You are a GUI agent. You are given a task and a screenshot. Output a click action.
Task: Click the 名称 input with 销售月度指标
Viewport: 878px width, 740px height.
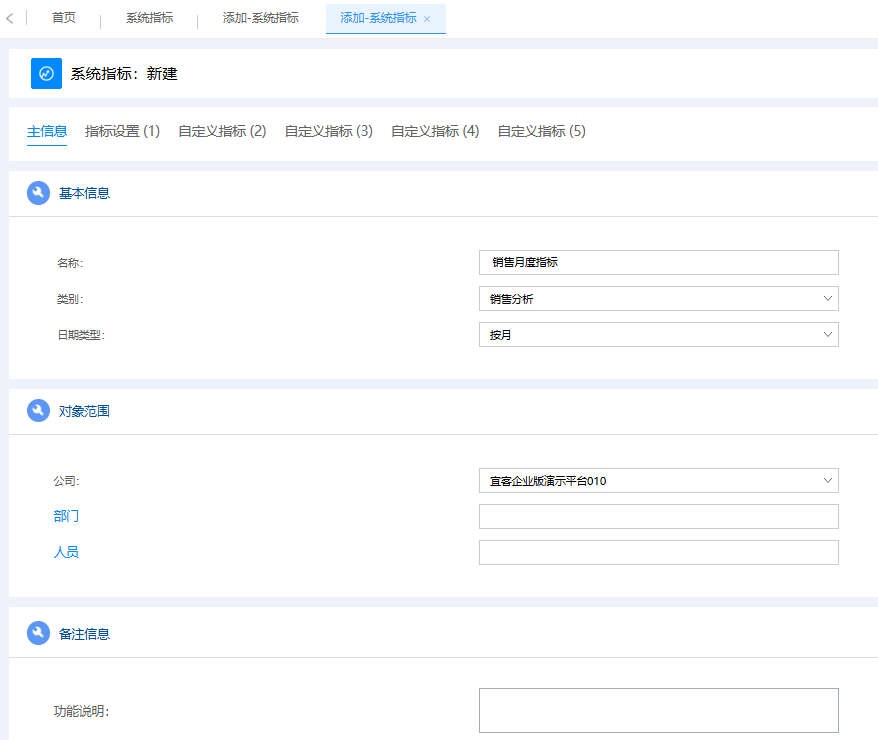(658, 263)
